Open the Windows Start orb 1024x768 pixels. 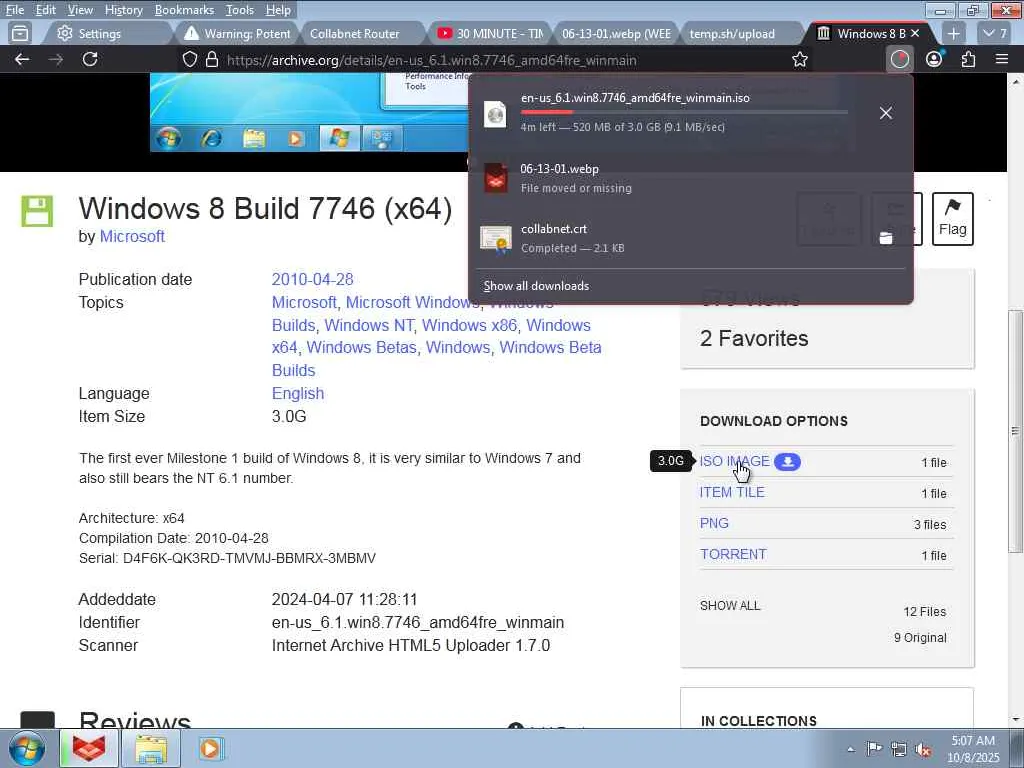pyautogui.click(x=27, y=748)
